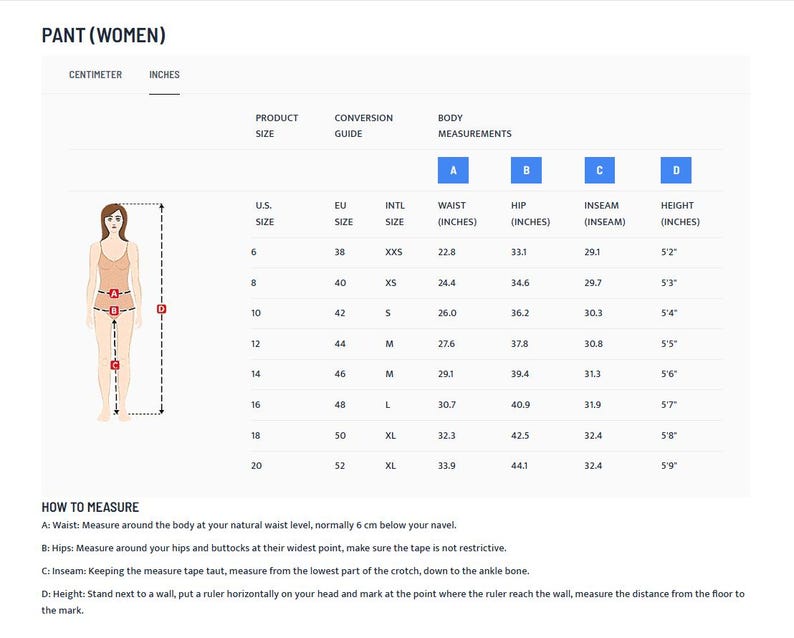794x638 pixels.
Task: Click waist value 27.6
Action: [x=447, y=344]
